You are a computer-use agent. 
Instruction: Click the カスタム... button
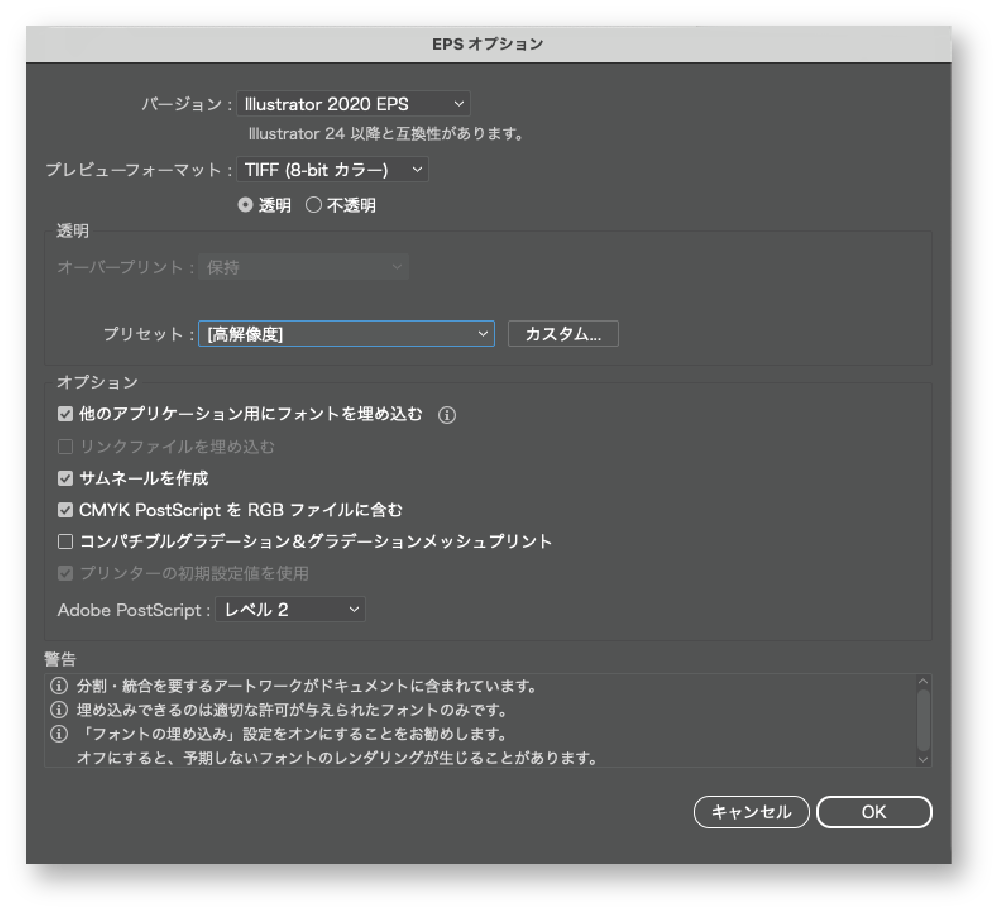(563, 335)
